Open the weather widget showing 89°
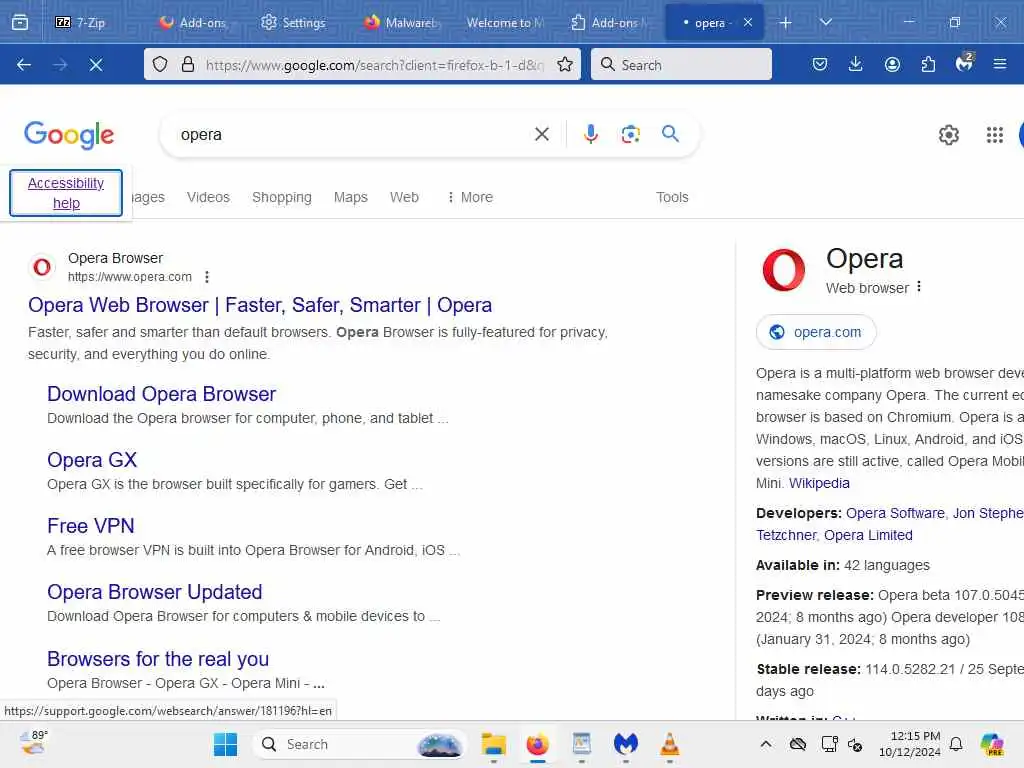The height and width of the screenshot is (768, 1024). 34,743
